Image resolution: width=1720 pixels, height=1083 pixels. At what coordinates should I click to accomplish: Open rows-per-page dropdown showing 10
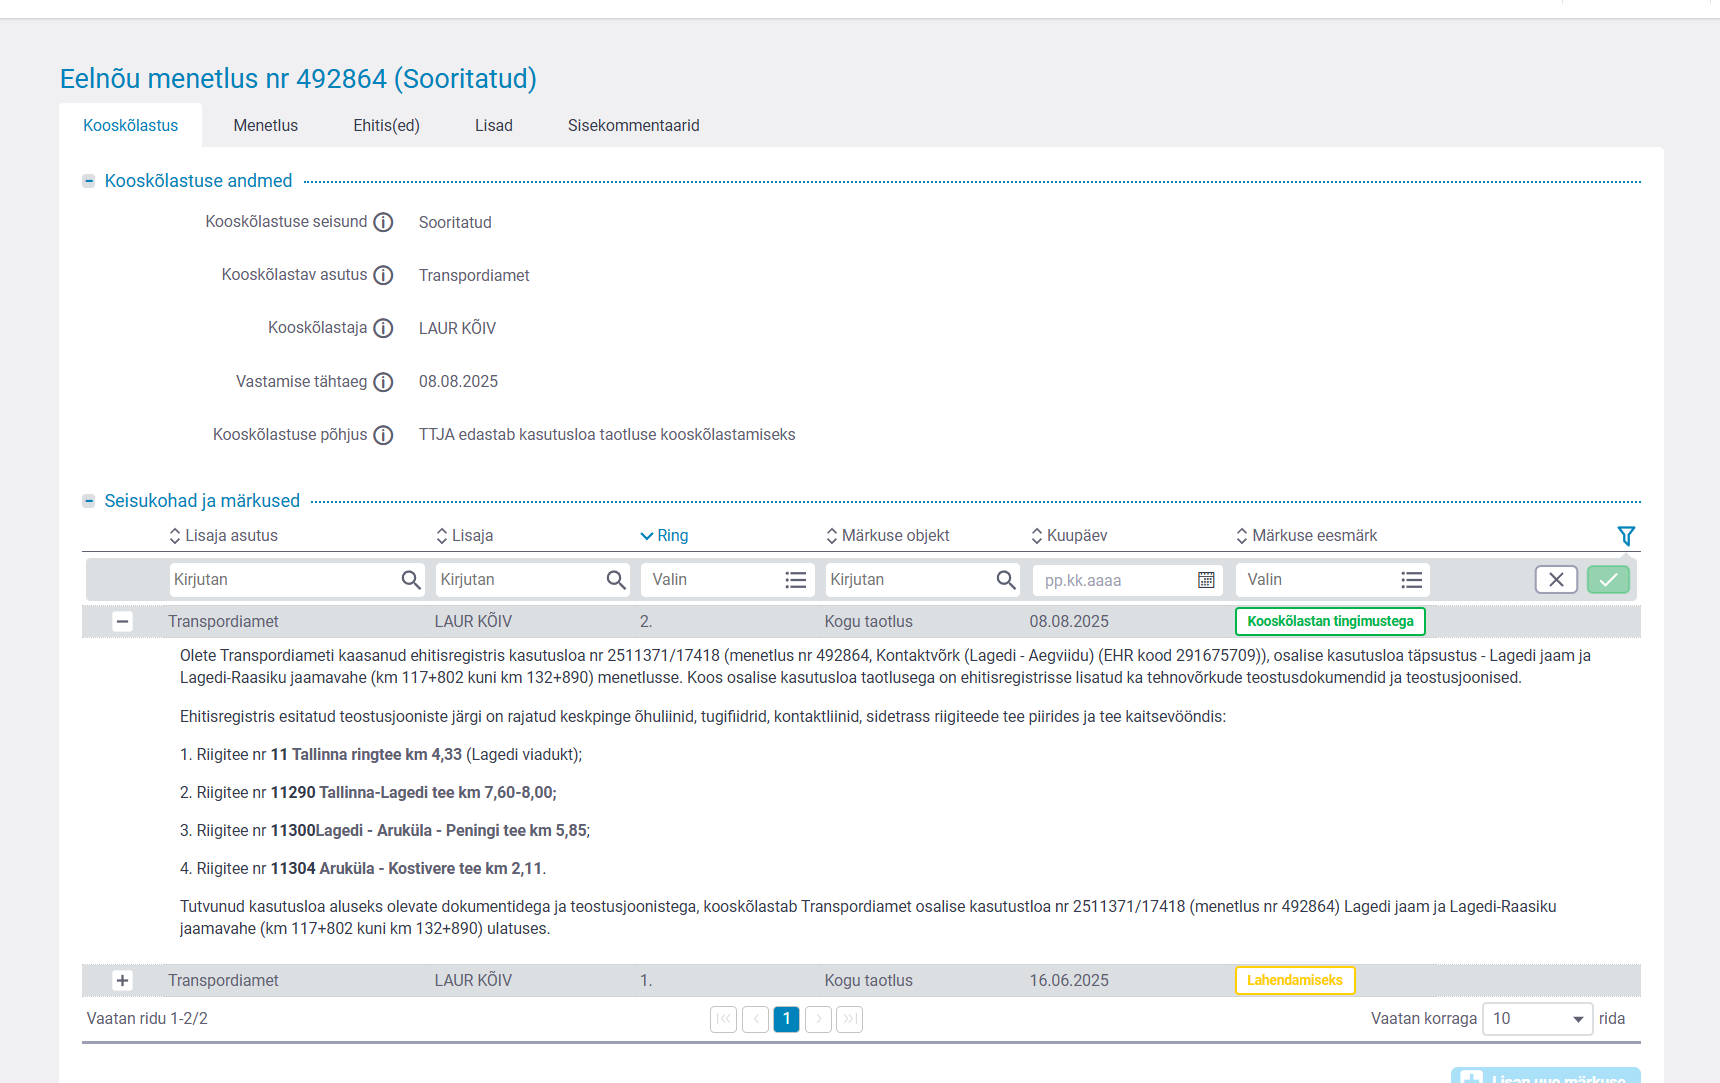tap(1537, 1019)
